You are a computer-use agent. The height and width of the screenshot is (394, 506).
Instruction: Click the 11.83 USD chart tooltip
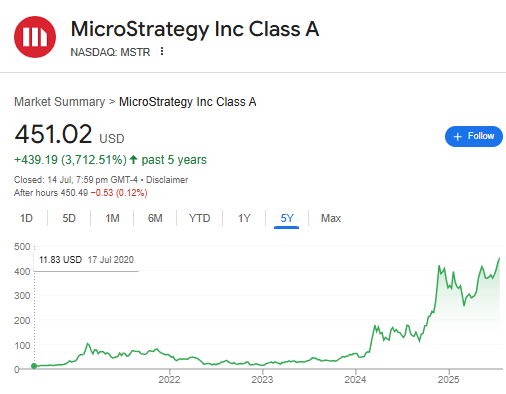(x=86, y=260)
